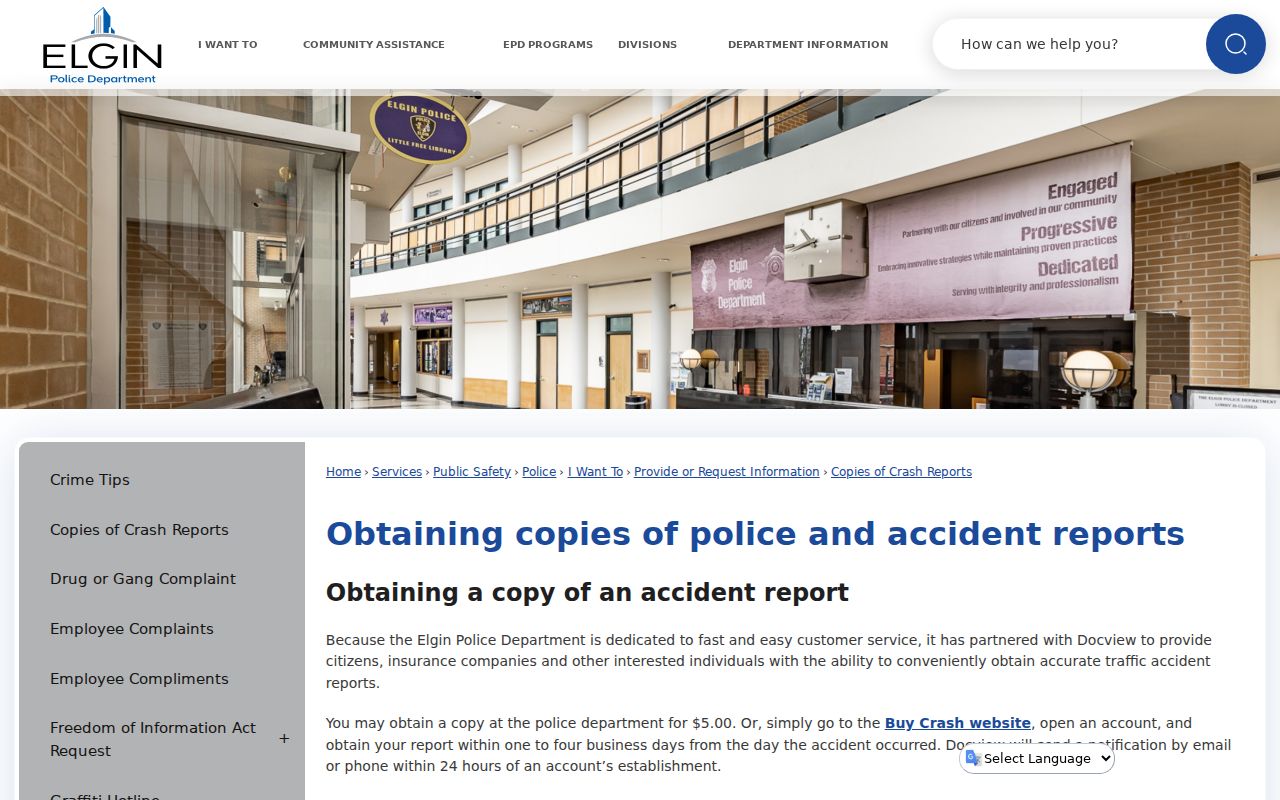Click the blue search magnifier button
Image resolution: width=1280 pixels, height=800 pixels.
1235,44
